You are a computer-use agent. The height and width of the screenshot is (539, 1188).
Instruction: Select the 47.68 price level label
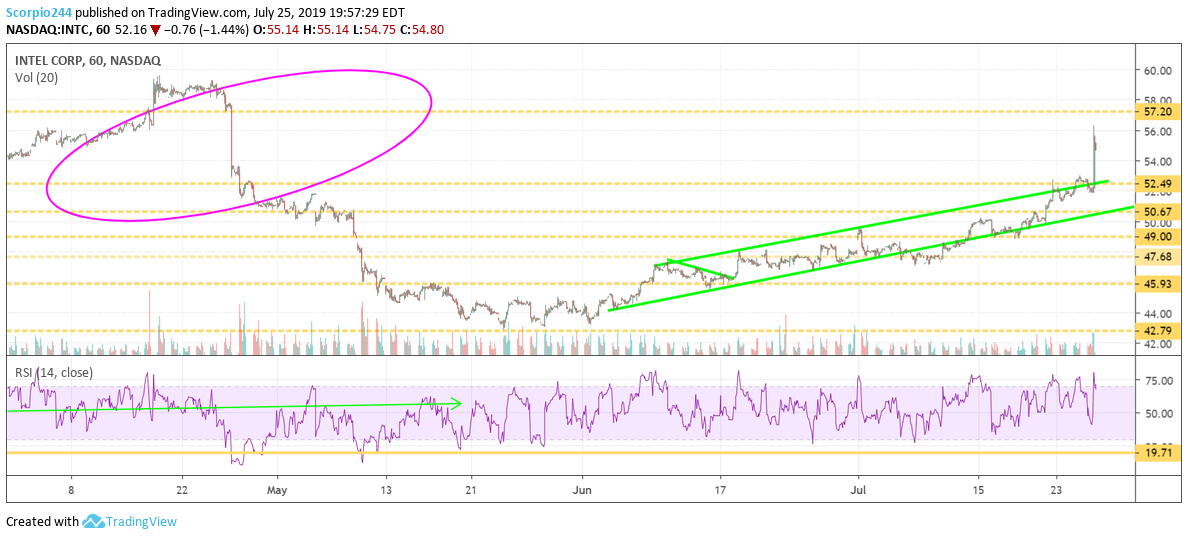tap(1158, 257)
